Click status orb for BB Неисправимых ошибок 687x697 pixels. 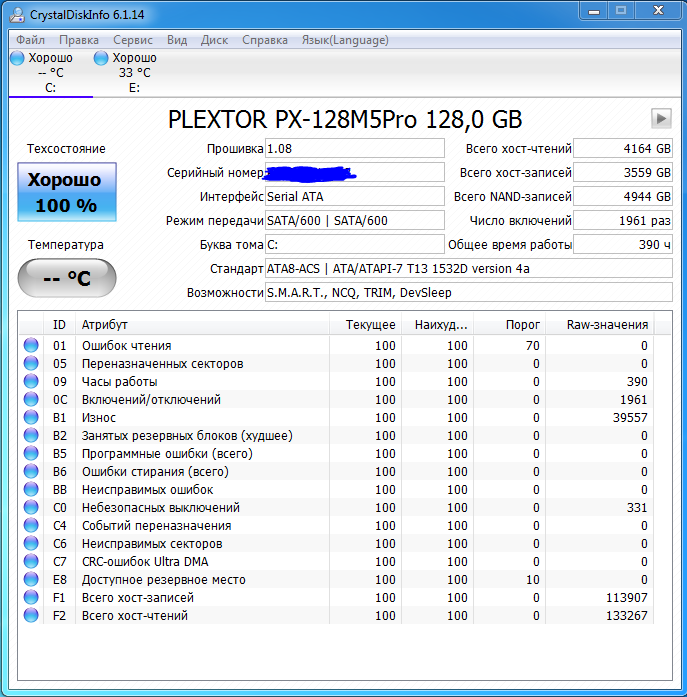31,489
